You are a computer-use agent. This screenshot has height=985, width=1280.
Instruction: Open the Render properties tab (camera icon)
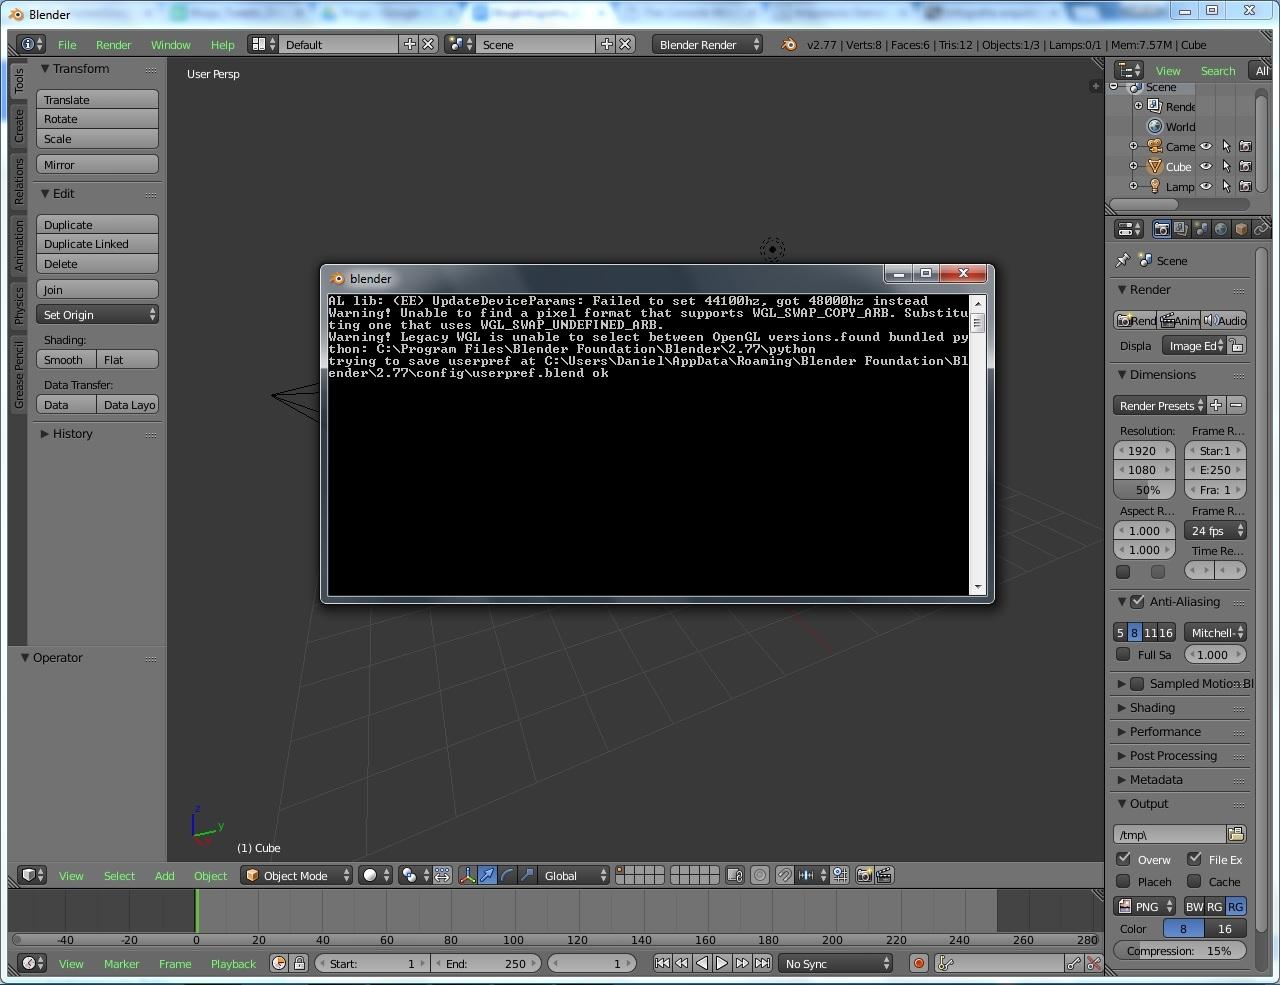(1162, 229)
